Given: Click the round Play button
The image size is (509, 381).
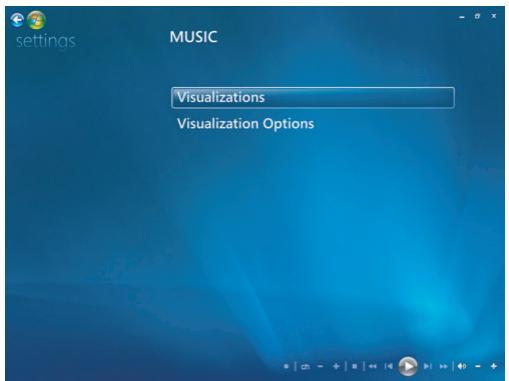Looking at the screenshot, I should (x=408, y=366).
